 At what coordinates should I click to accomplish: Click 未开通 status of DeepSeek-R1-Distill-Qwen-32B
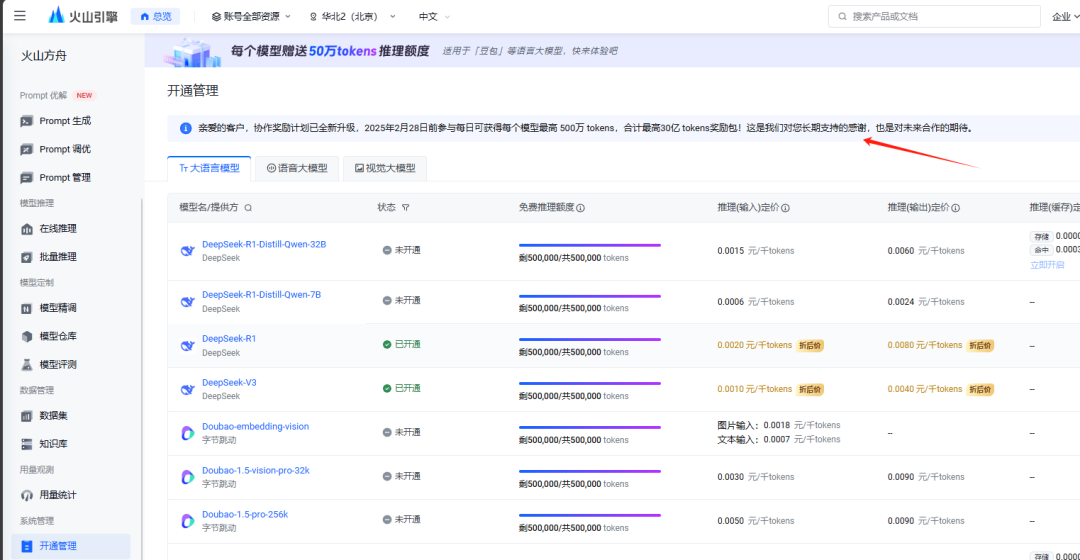[x=402, y=251]
